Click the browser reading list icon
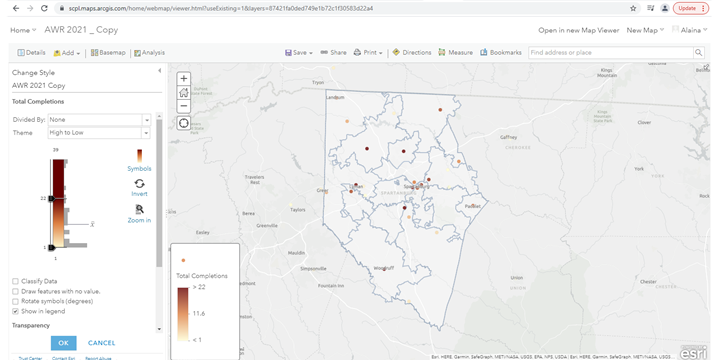 click(x=651, y=8)
